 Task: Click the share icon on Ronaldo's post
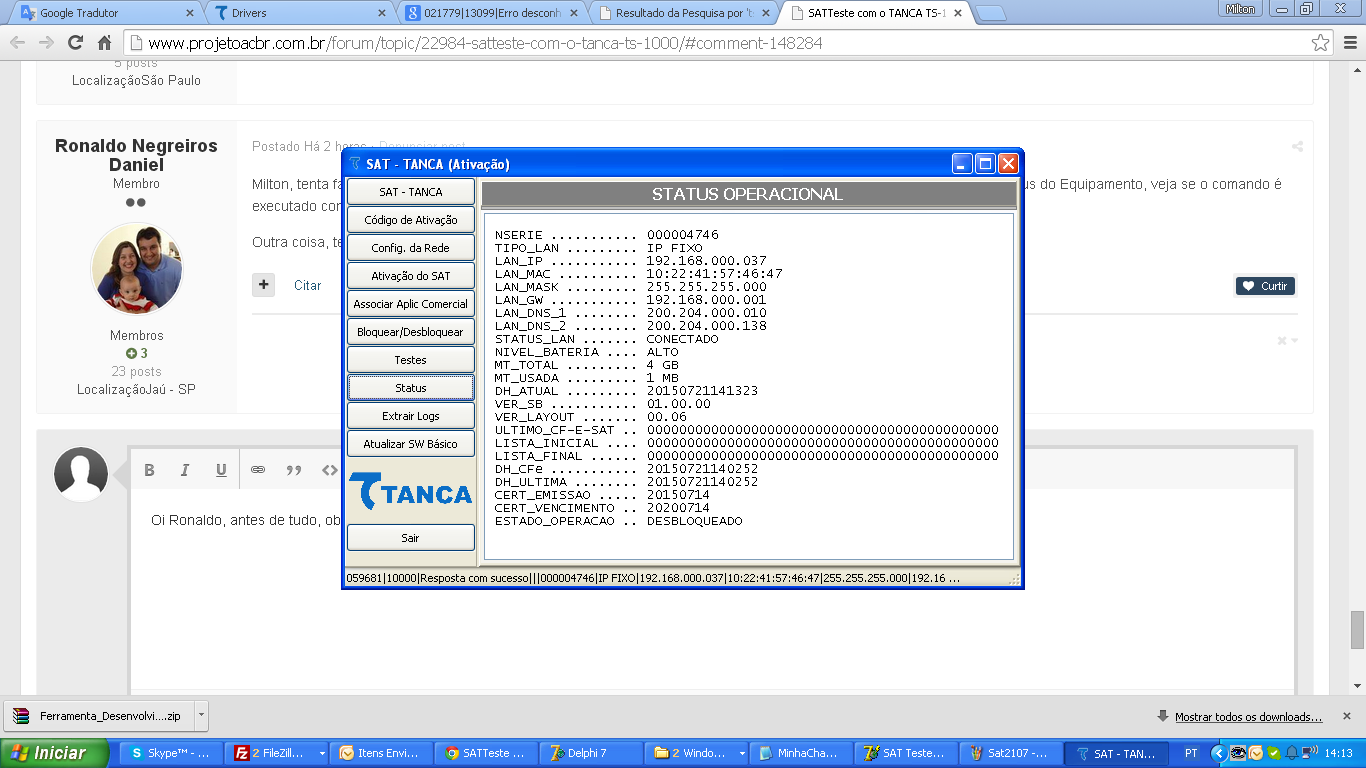point(1297,146)
